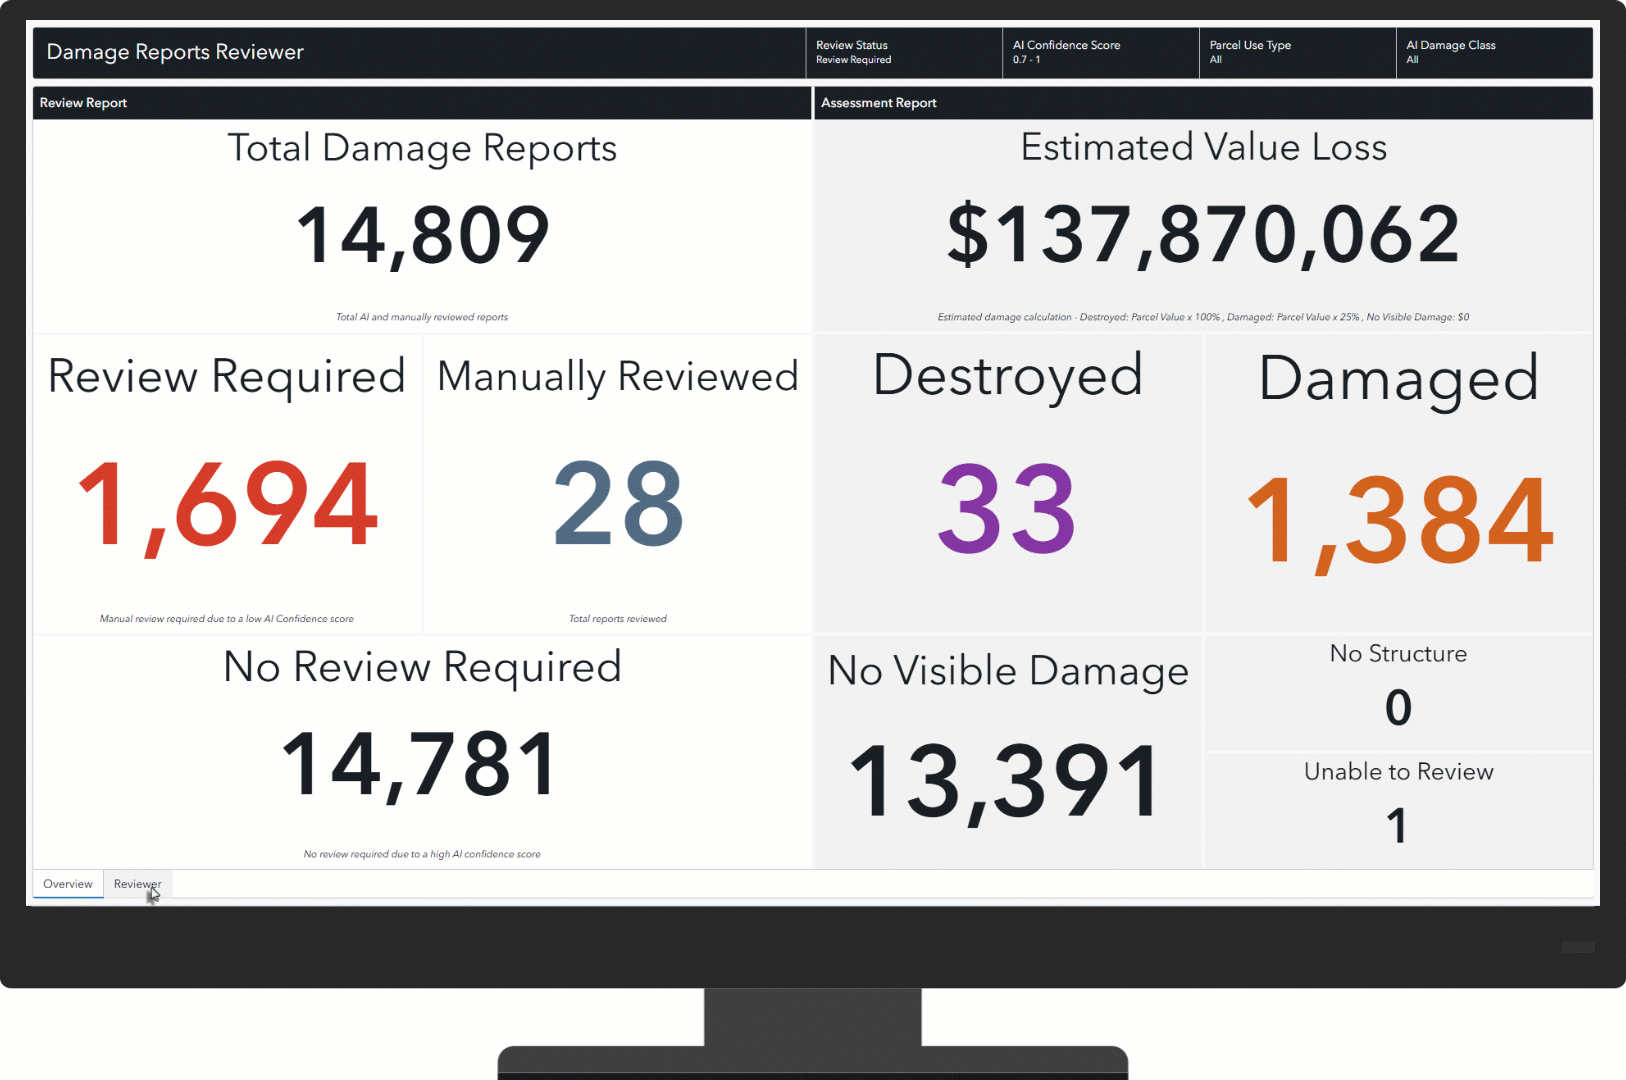Click the Assessment Report panel header
Viewport: 1626px width, 1080px height.
point(1204,103)
